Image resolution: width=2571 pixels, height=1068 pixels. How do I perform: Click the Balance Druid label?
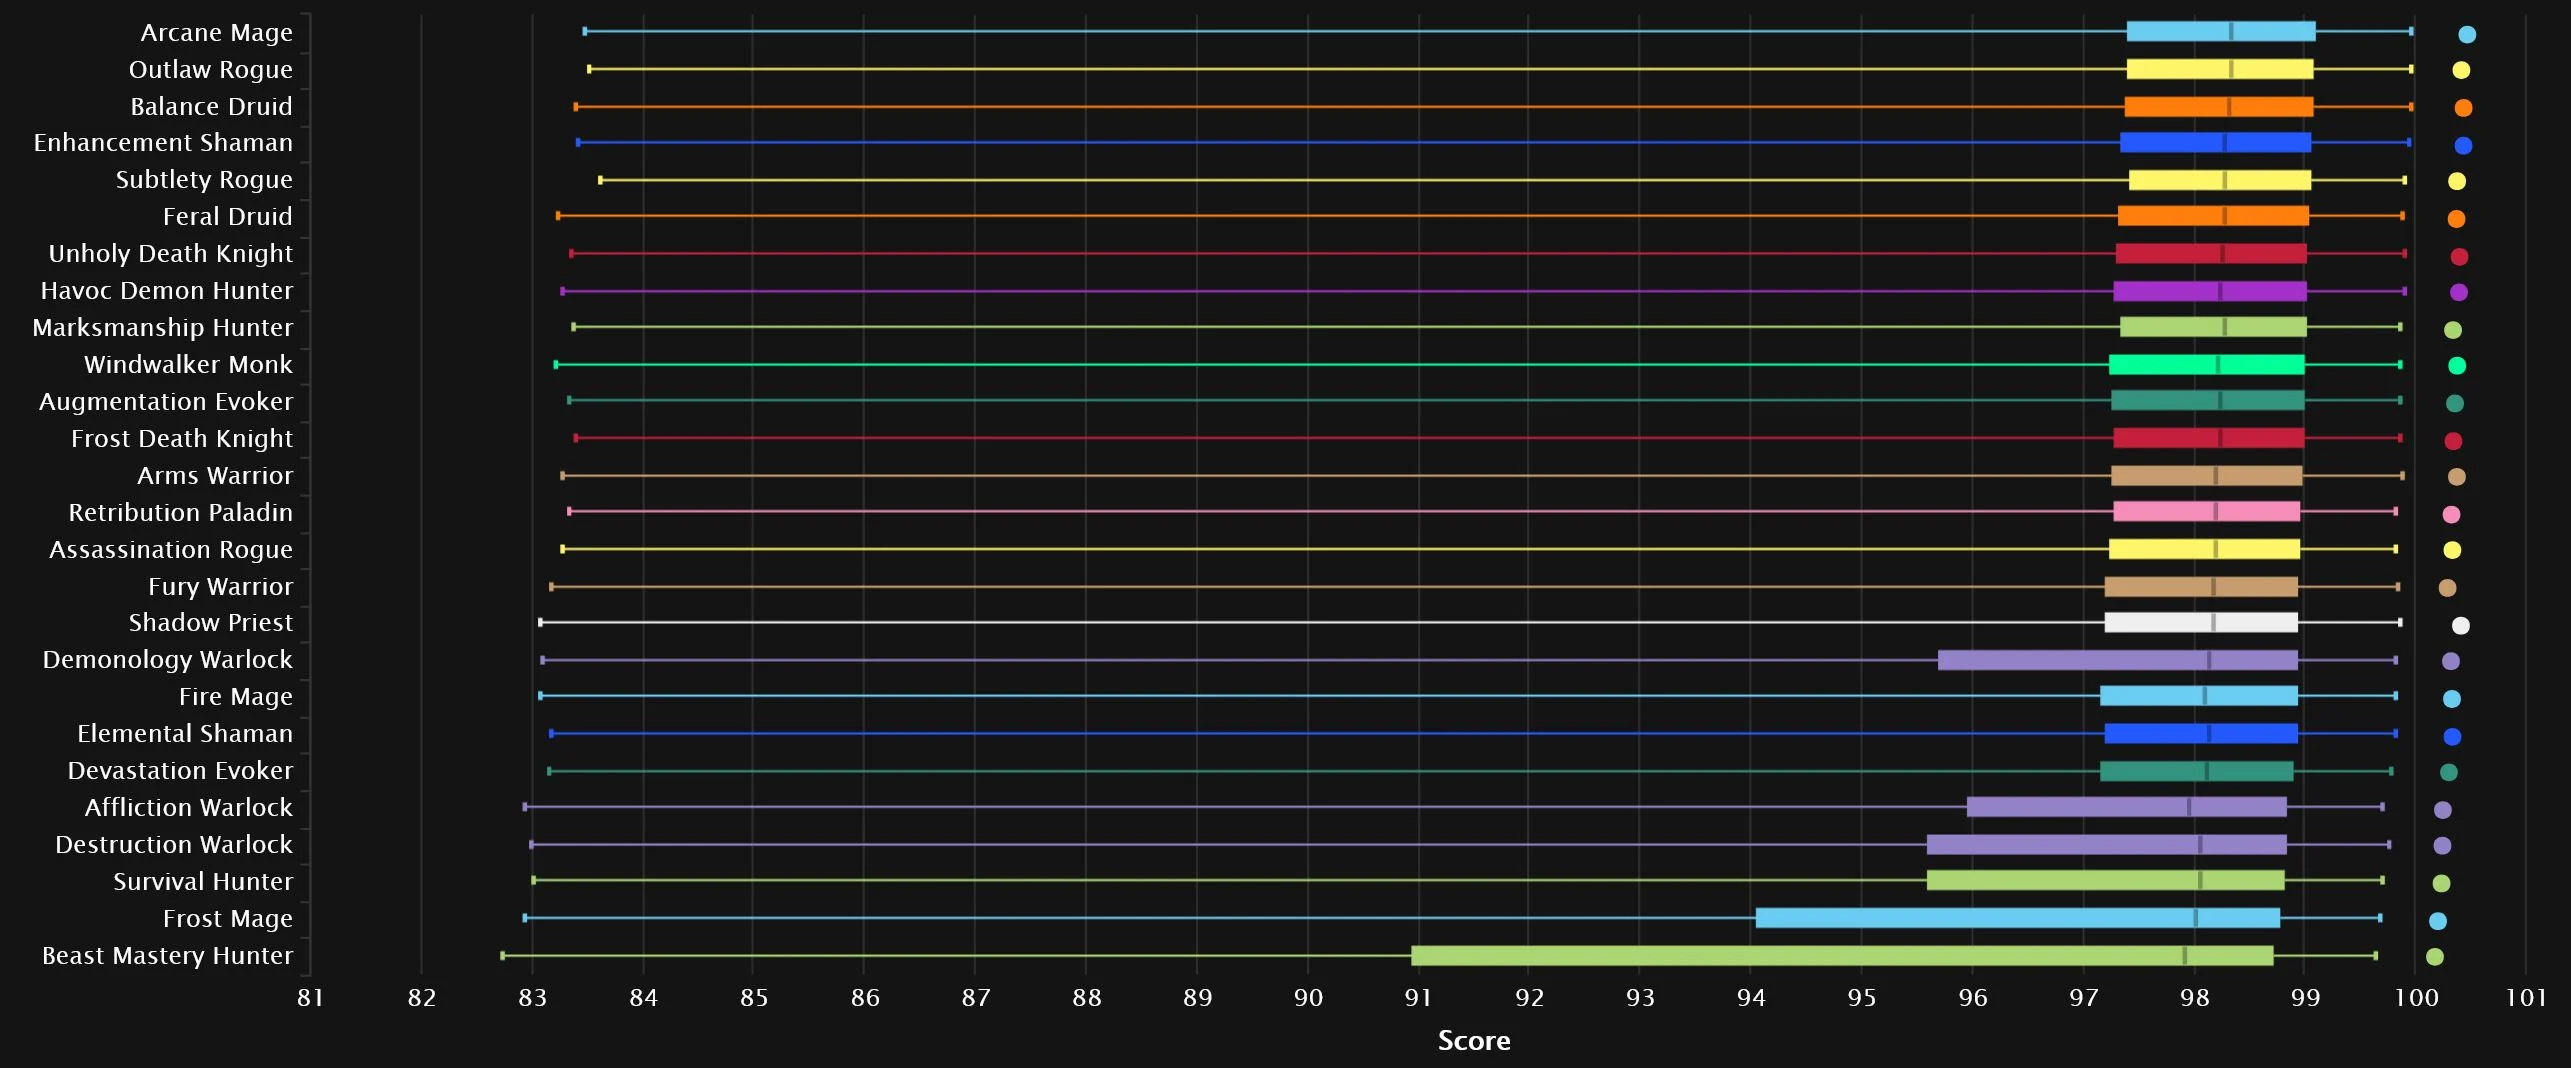tap(212, 107)
